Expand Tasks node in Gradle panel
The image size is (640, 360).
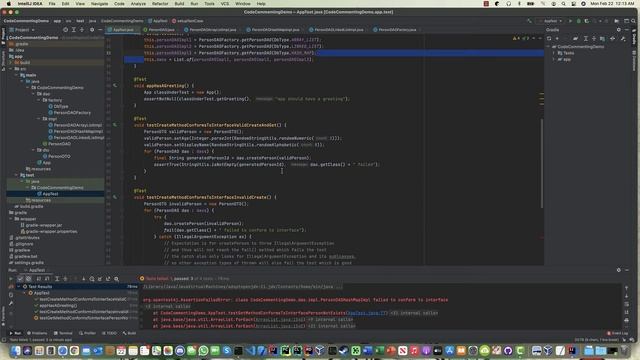[554, 53]
